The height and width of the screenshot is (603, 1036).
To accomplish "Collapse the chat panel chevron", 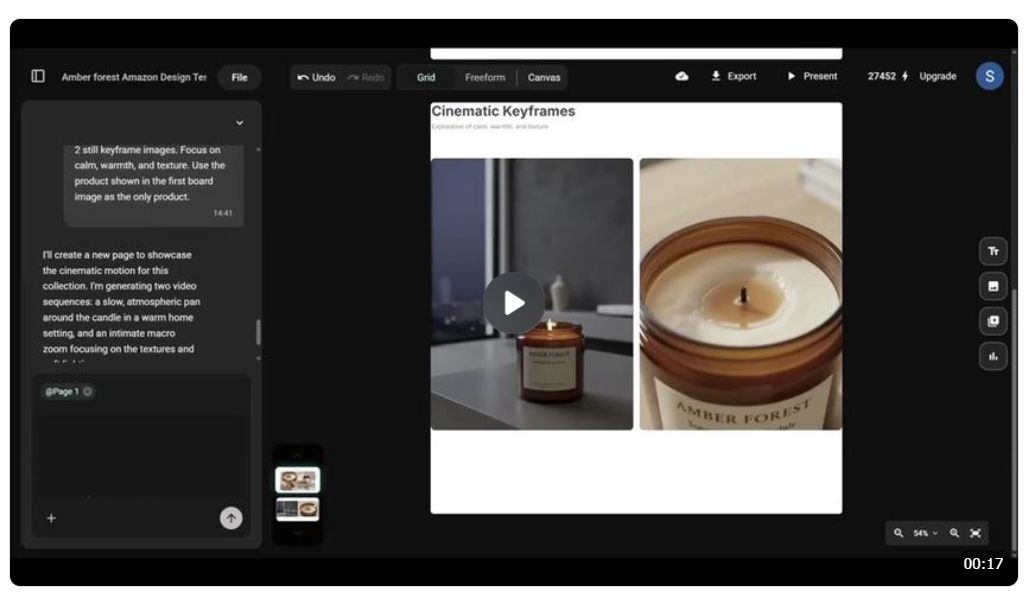I will click(240, 123).
